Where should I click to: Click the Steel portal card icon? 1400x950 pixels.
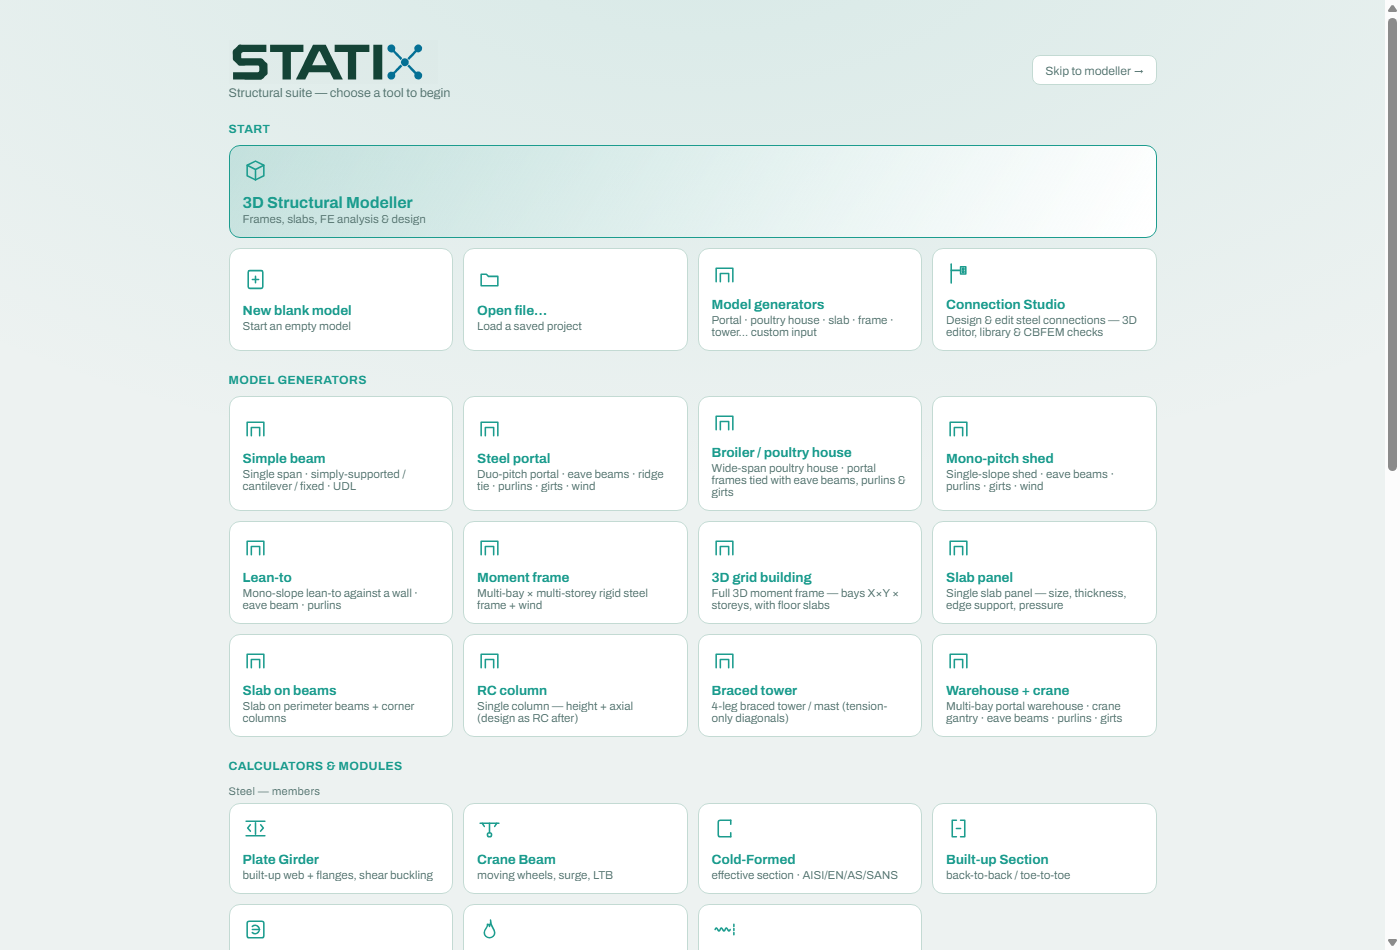coord(490,429)
